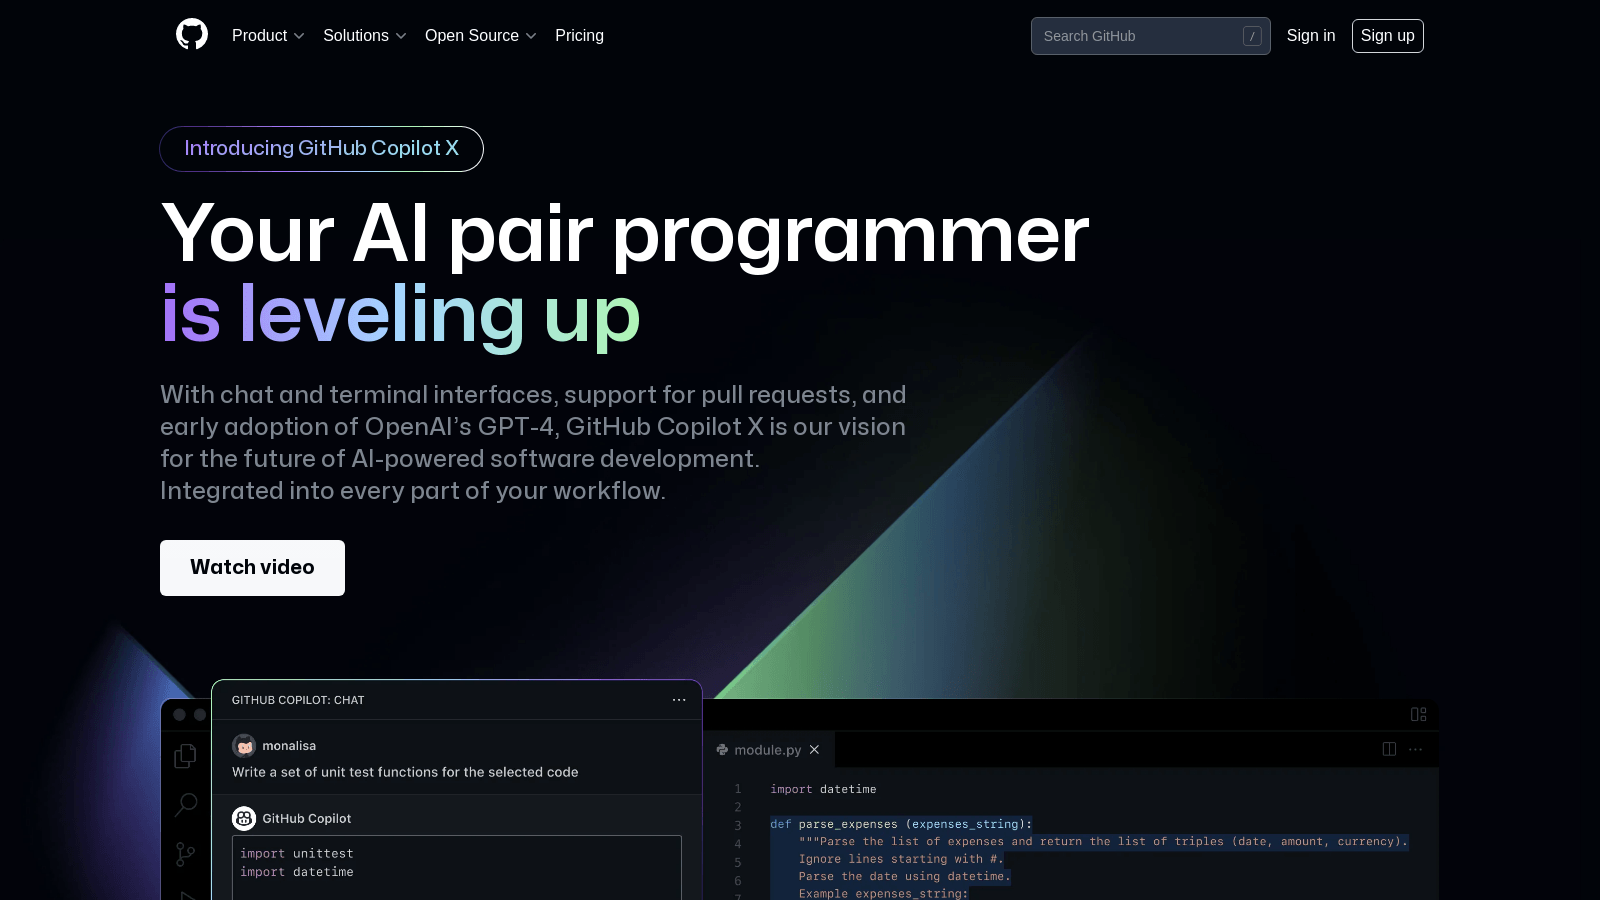Click the GitHub Octocat logo
This screenshot has width=1600, height=900.
pos(192,35)
